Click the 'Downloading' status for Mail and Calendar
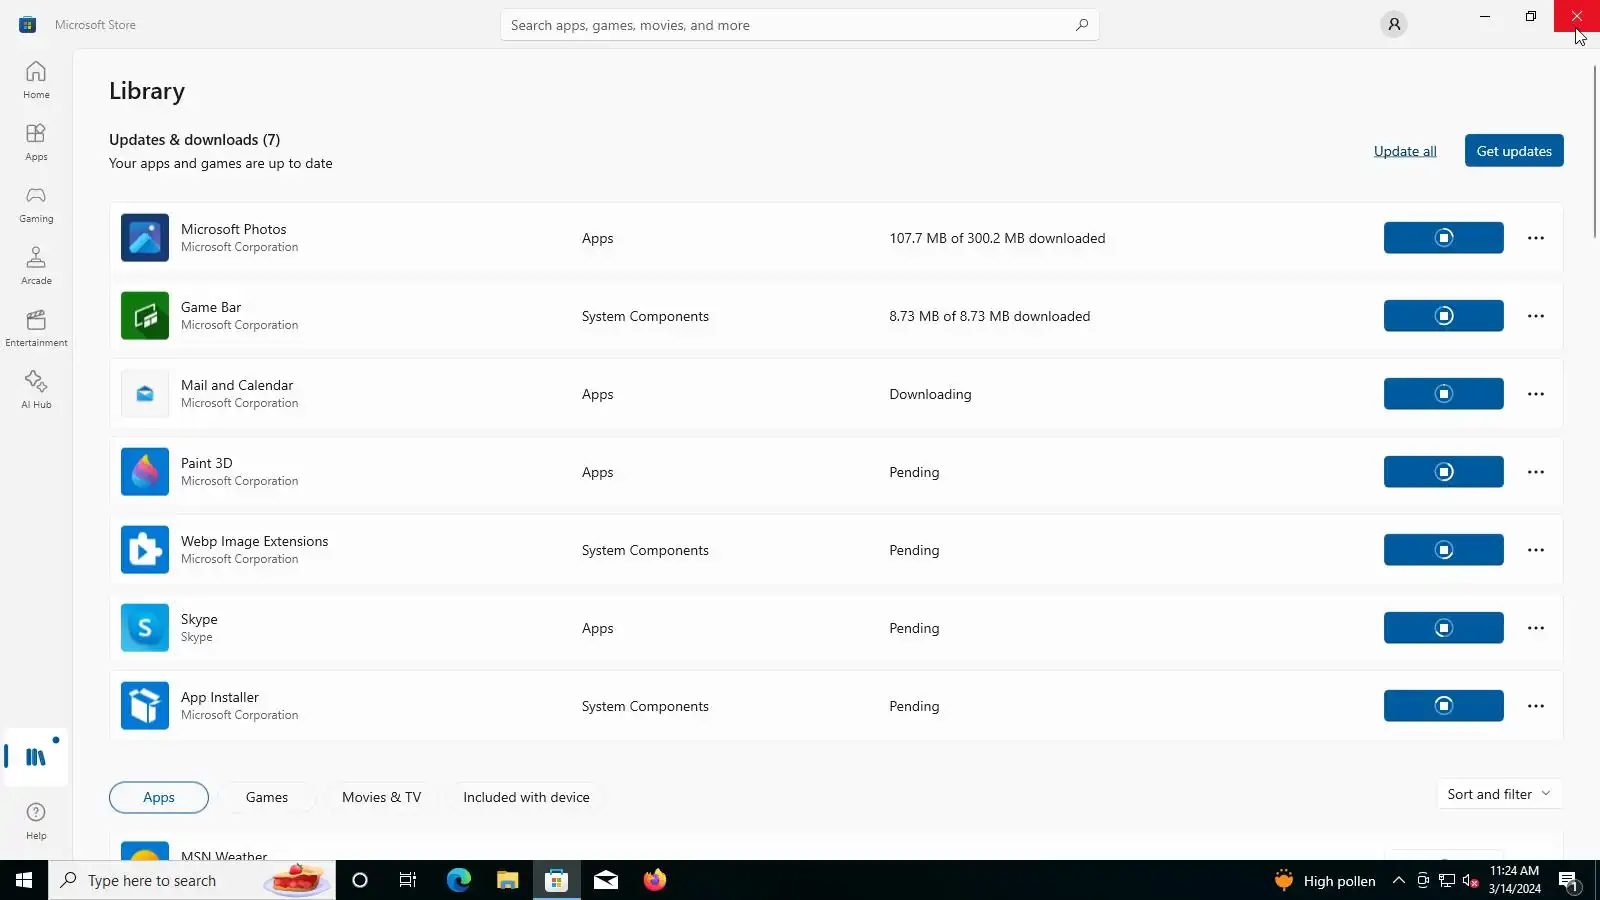The image size is (1600, 900). point(930,394)
